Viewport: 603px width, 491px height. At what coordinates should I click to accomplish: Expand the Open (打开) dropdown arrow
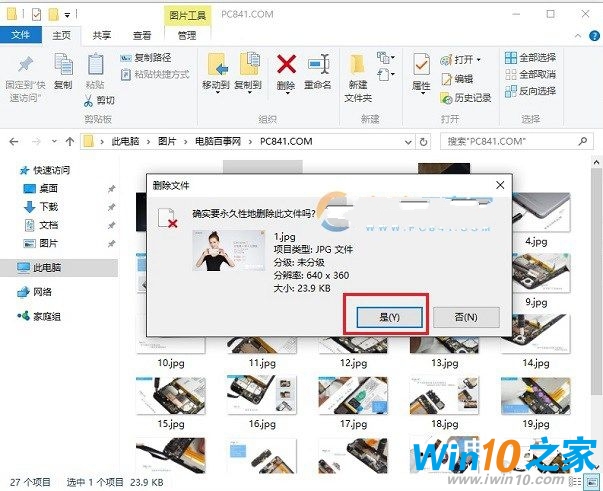click(479, 60)
